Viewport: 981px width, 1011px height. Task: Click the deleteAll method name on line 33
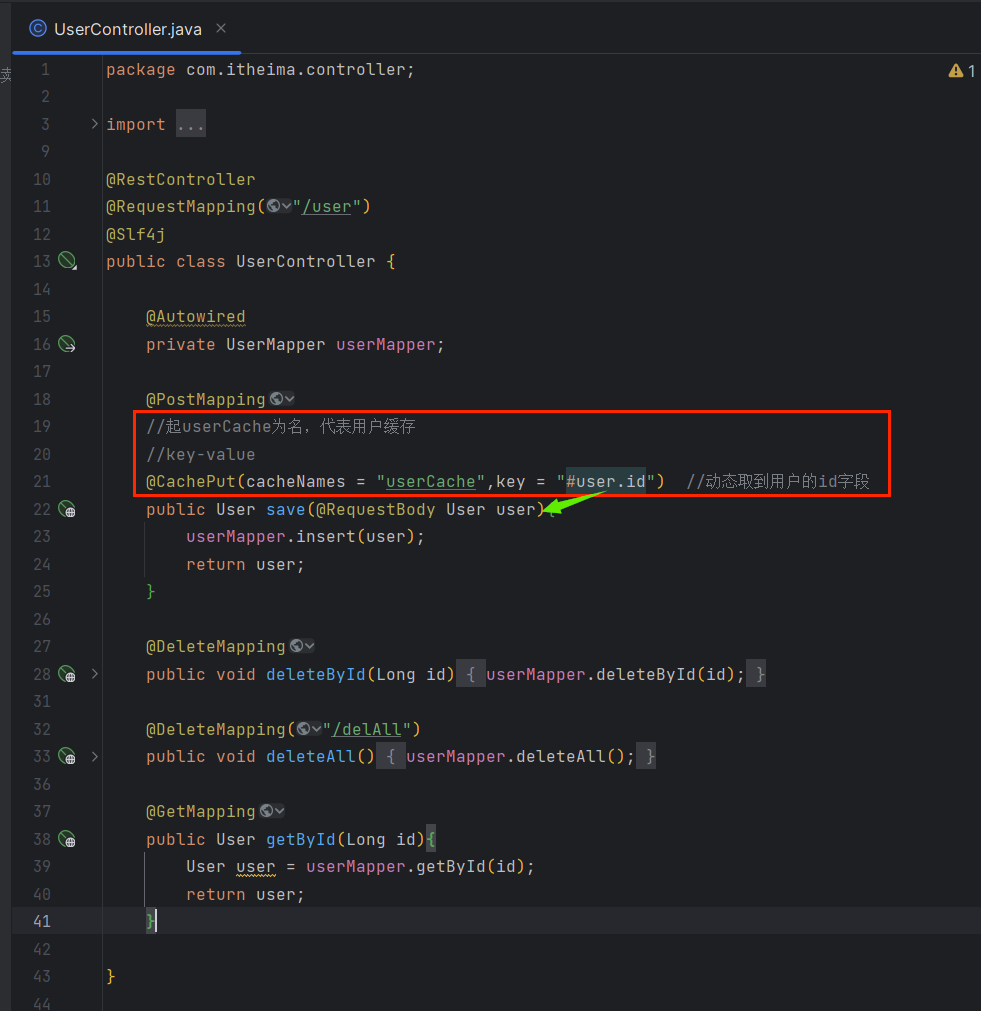pos(311,756)
